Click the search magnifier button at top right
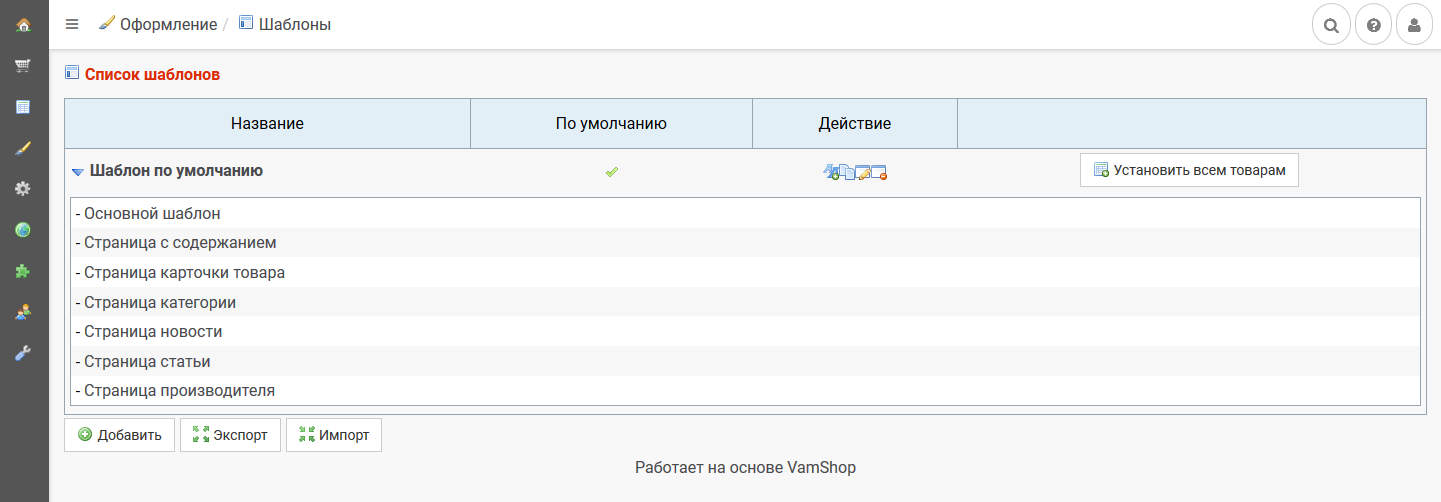This screenshot has width=1441, height=502. point(1331,25)
